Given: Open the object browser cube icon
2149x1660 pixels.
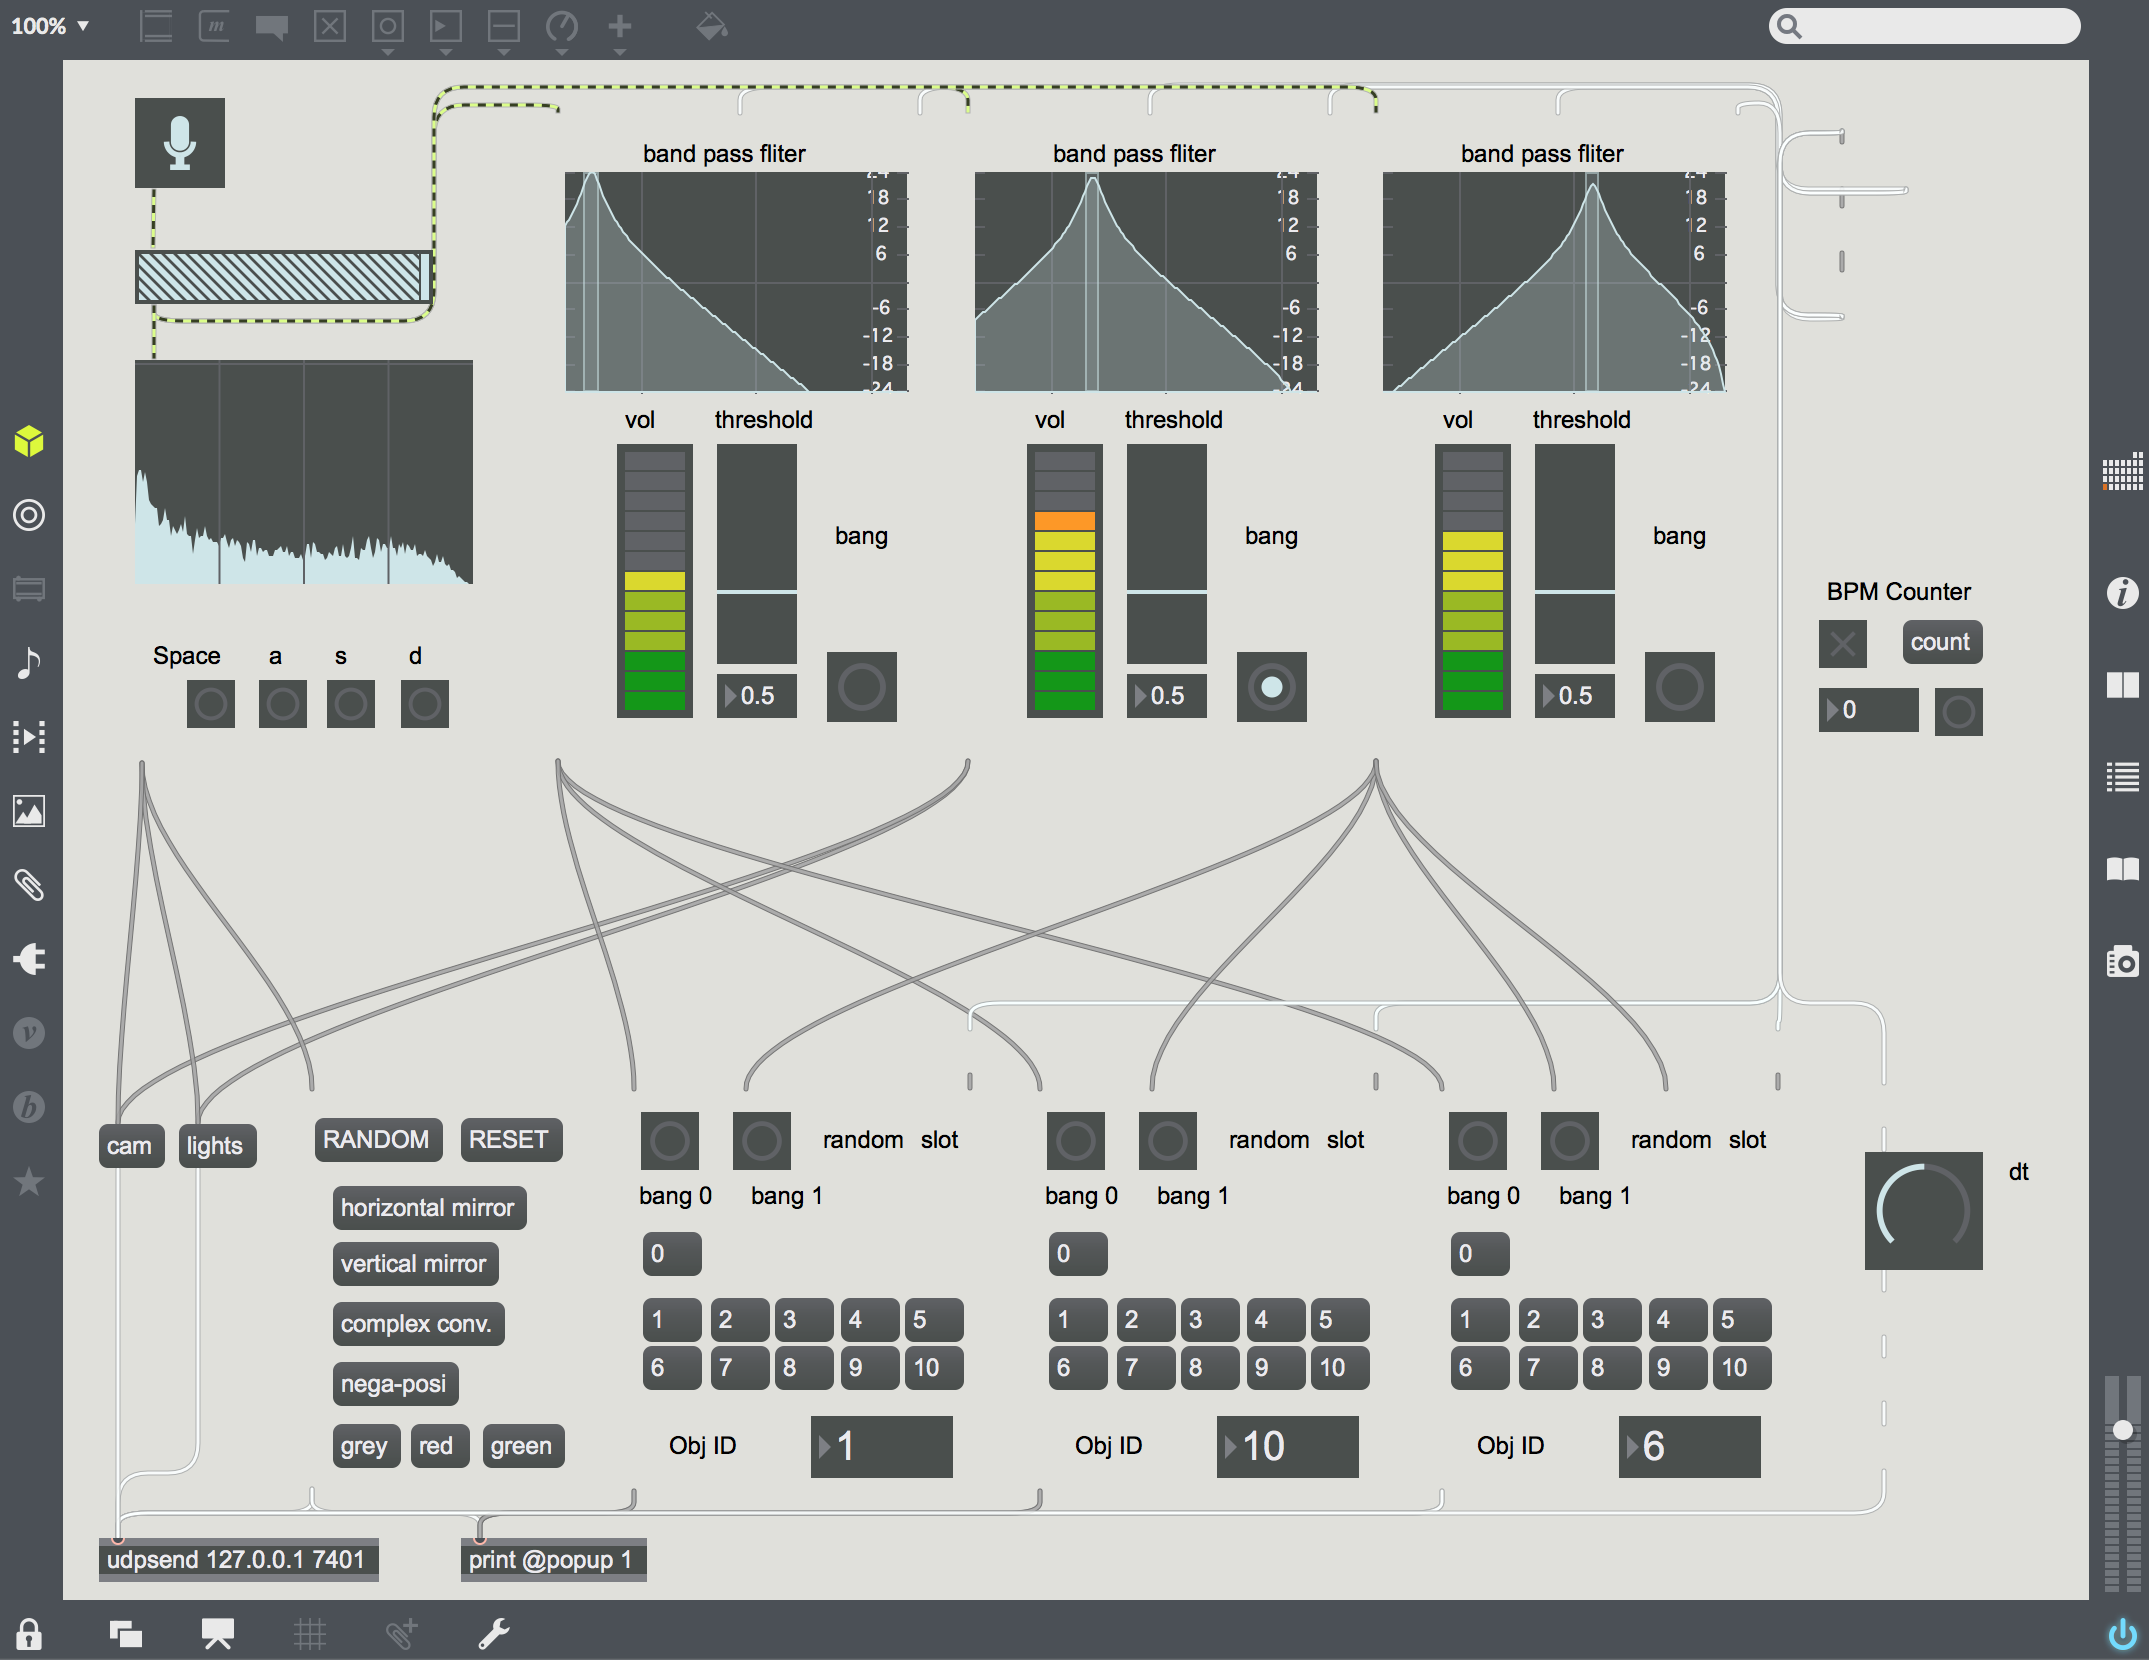Looking at the screenshot, I should pyautogui.click(x=29, y=441).
